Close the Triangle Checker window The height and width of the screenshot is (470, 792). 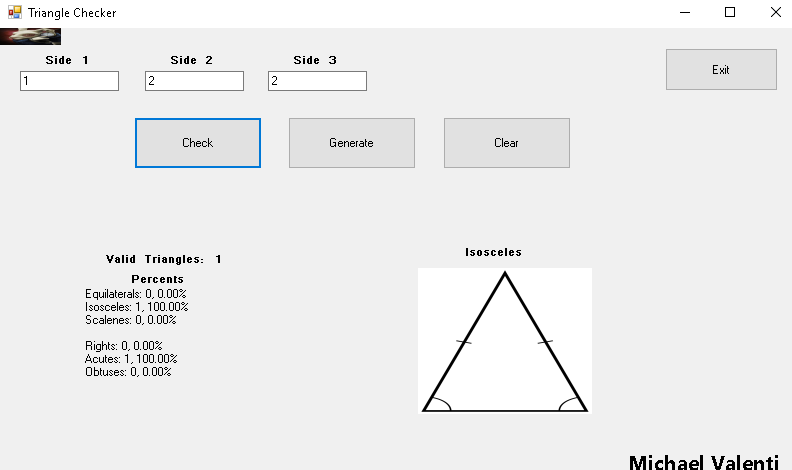click(775, 13)
